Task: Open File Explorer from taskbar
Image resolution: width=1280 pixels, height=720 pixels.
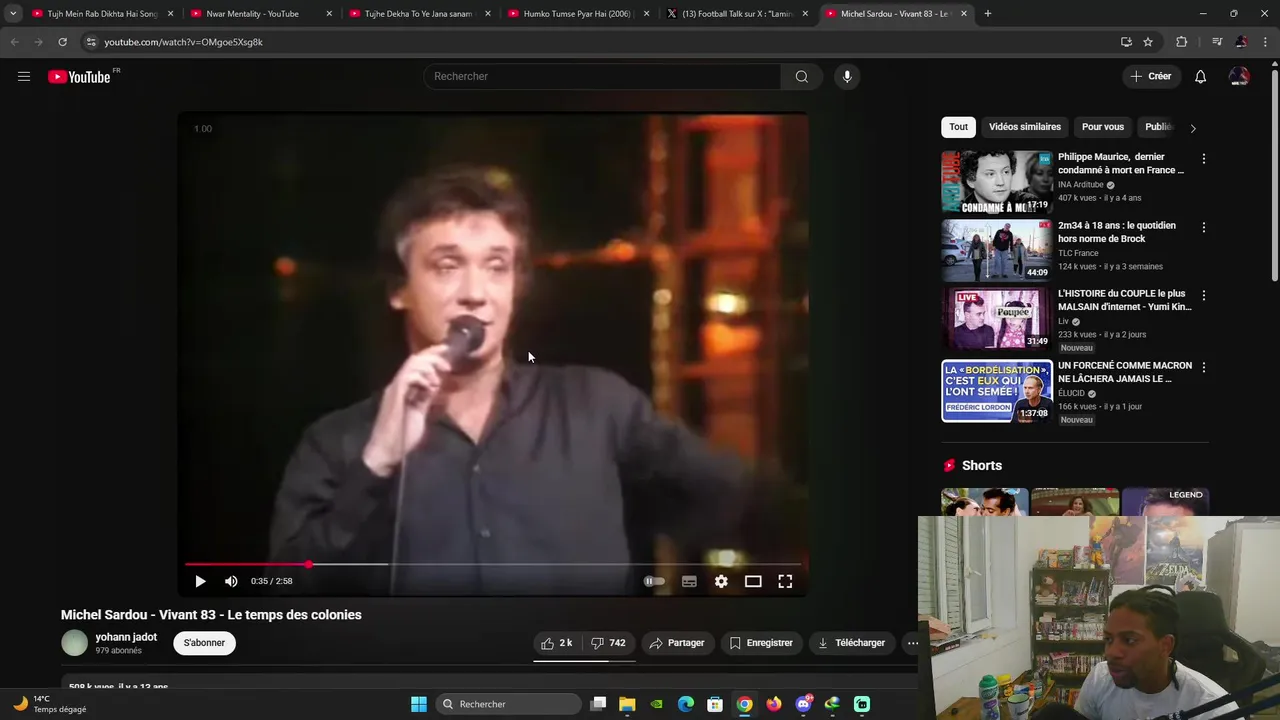Action: click(627, 704)
